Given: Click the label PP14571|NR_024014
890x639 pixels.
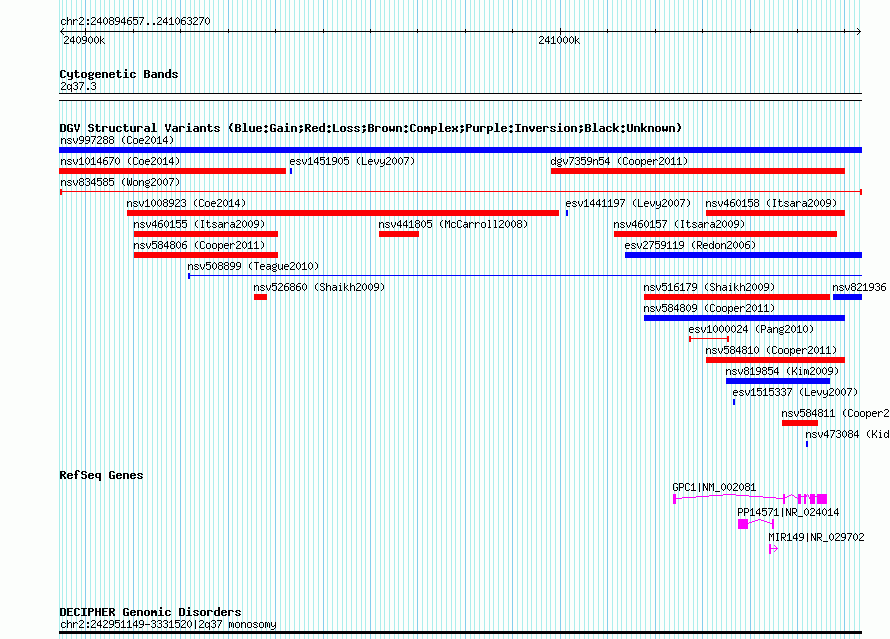Looking at the screenshot, I should tap(788, 512).
